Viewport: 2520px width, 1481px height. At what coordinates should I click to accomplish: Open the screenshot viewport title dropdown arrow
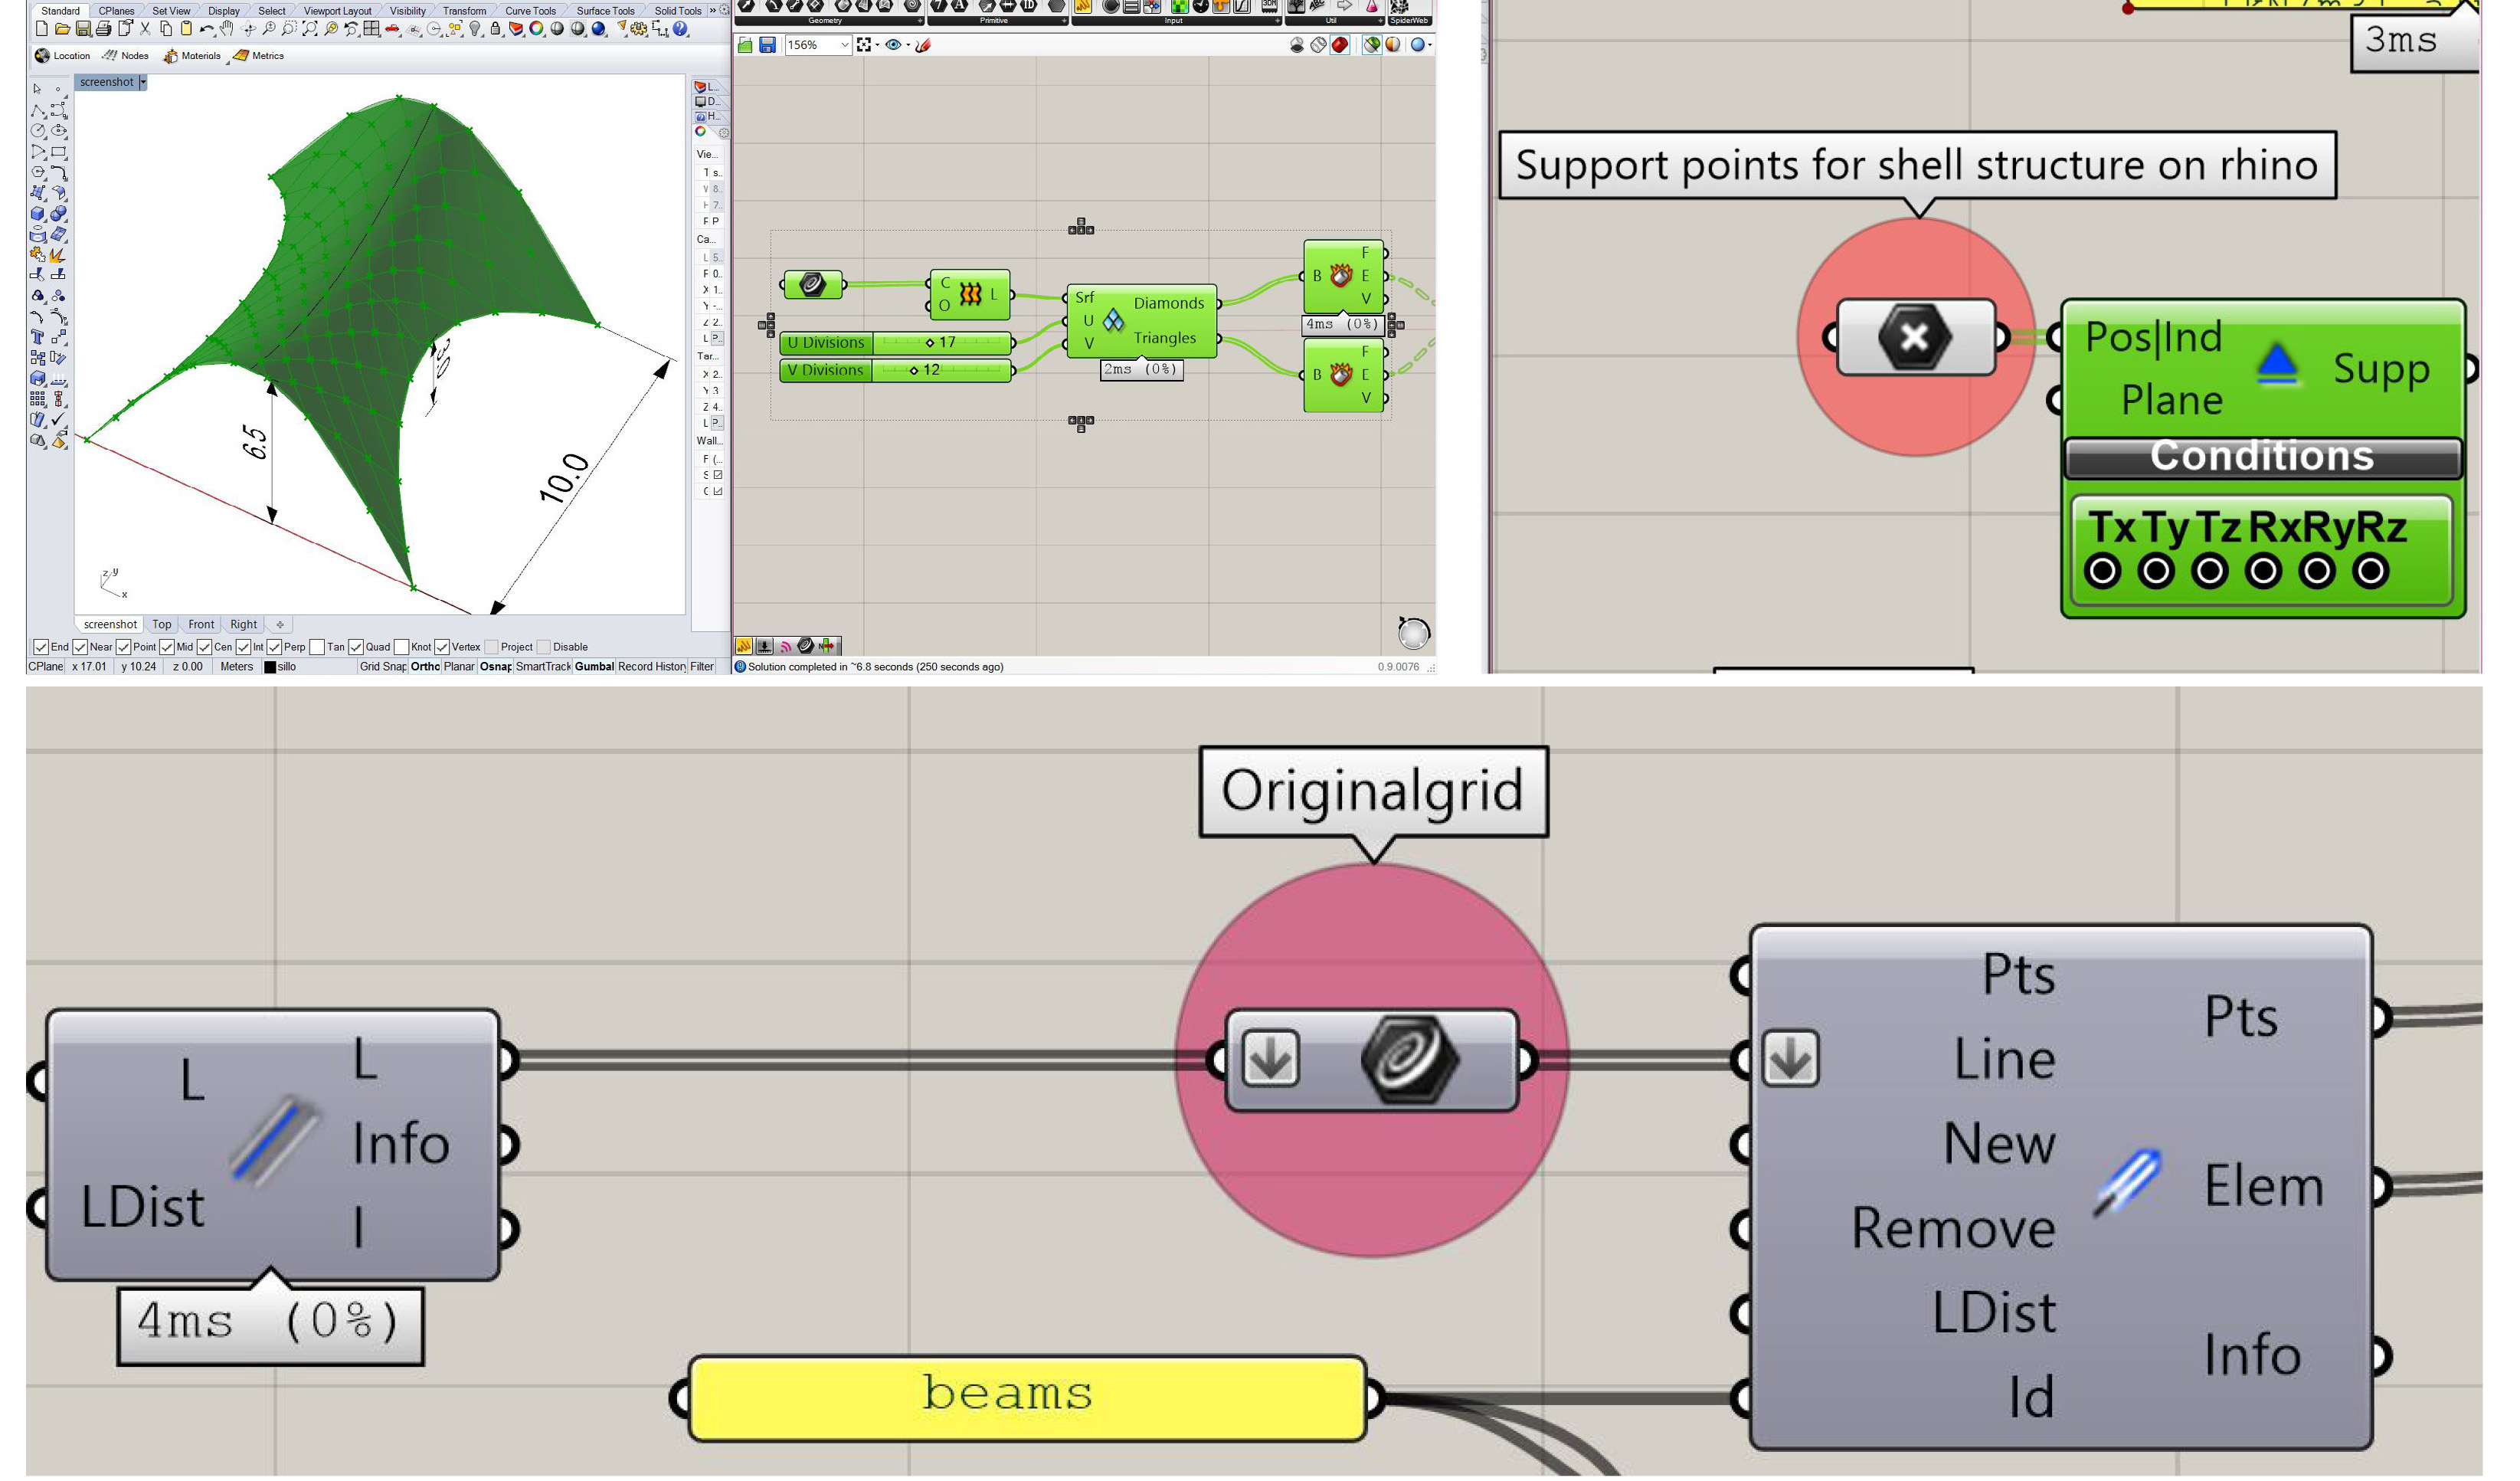tap(143, 82)
